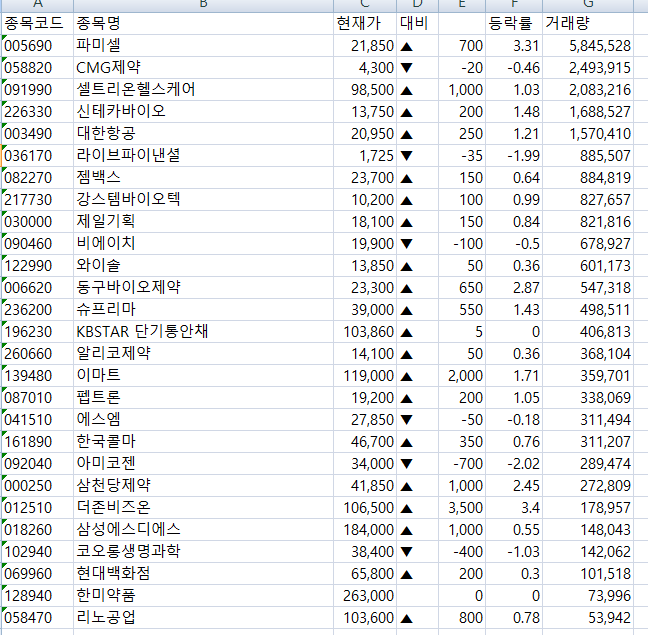Click the 대한항공 name cell
Screen dimensions: 648x635
(203, 133)
